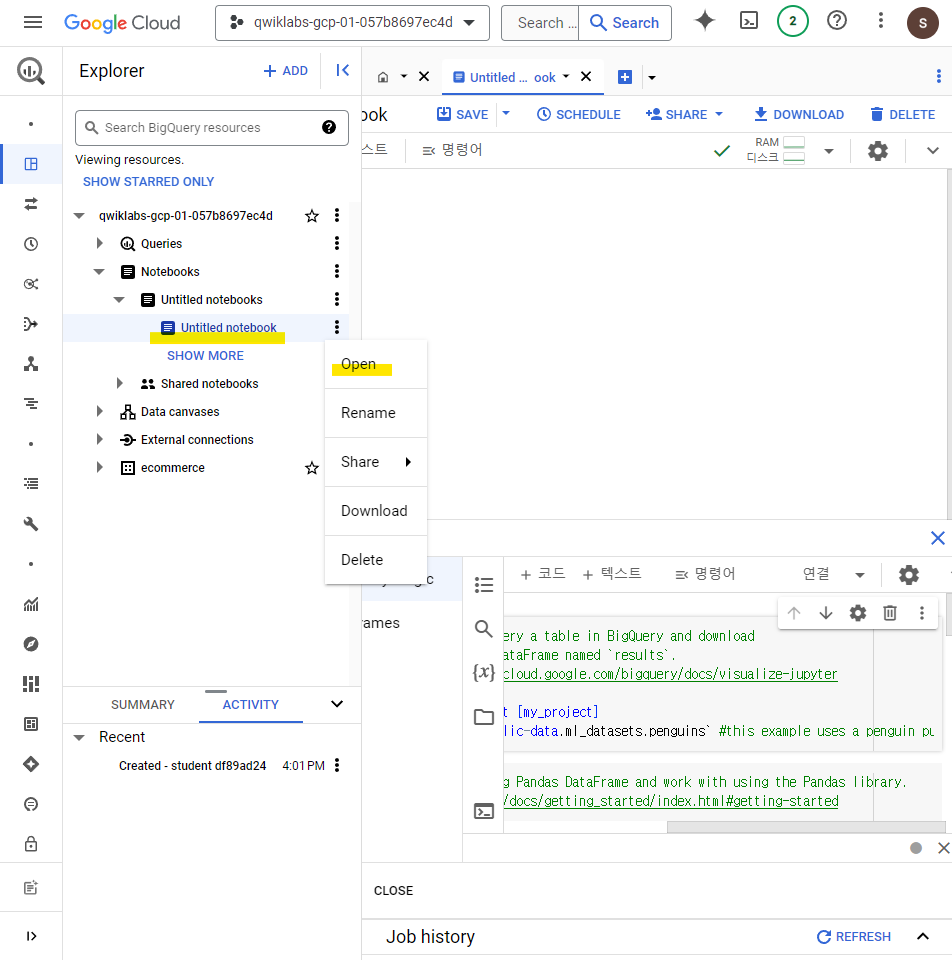952x960 pixels.
Task: Expand External connections node
Action: [x=100, y=440]
